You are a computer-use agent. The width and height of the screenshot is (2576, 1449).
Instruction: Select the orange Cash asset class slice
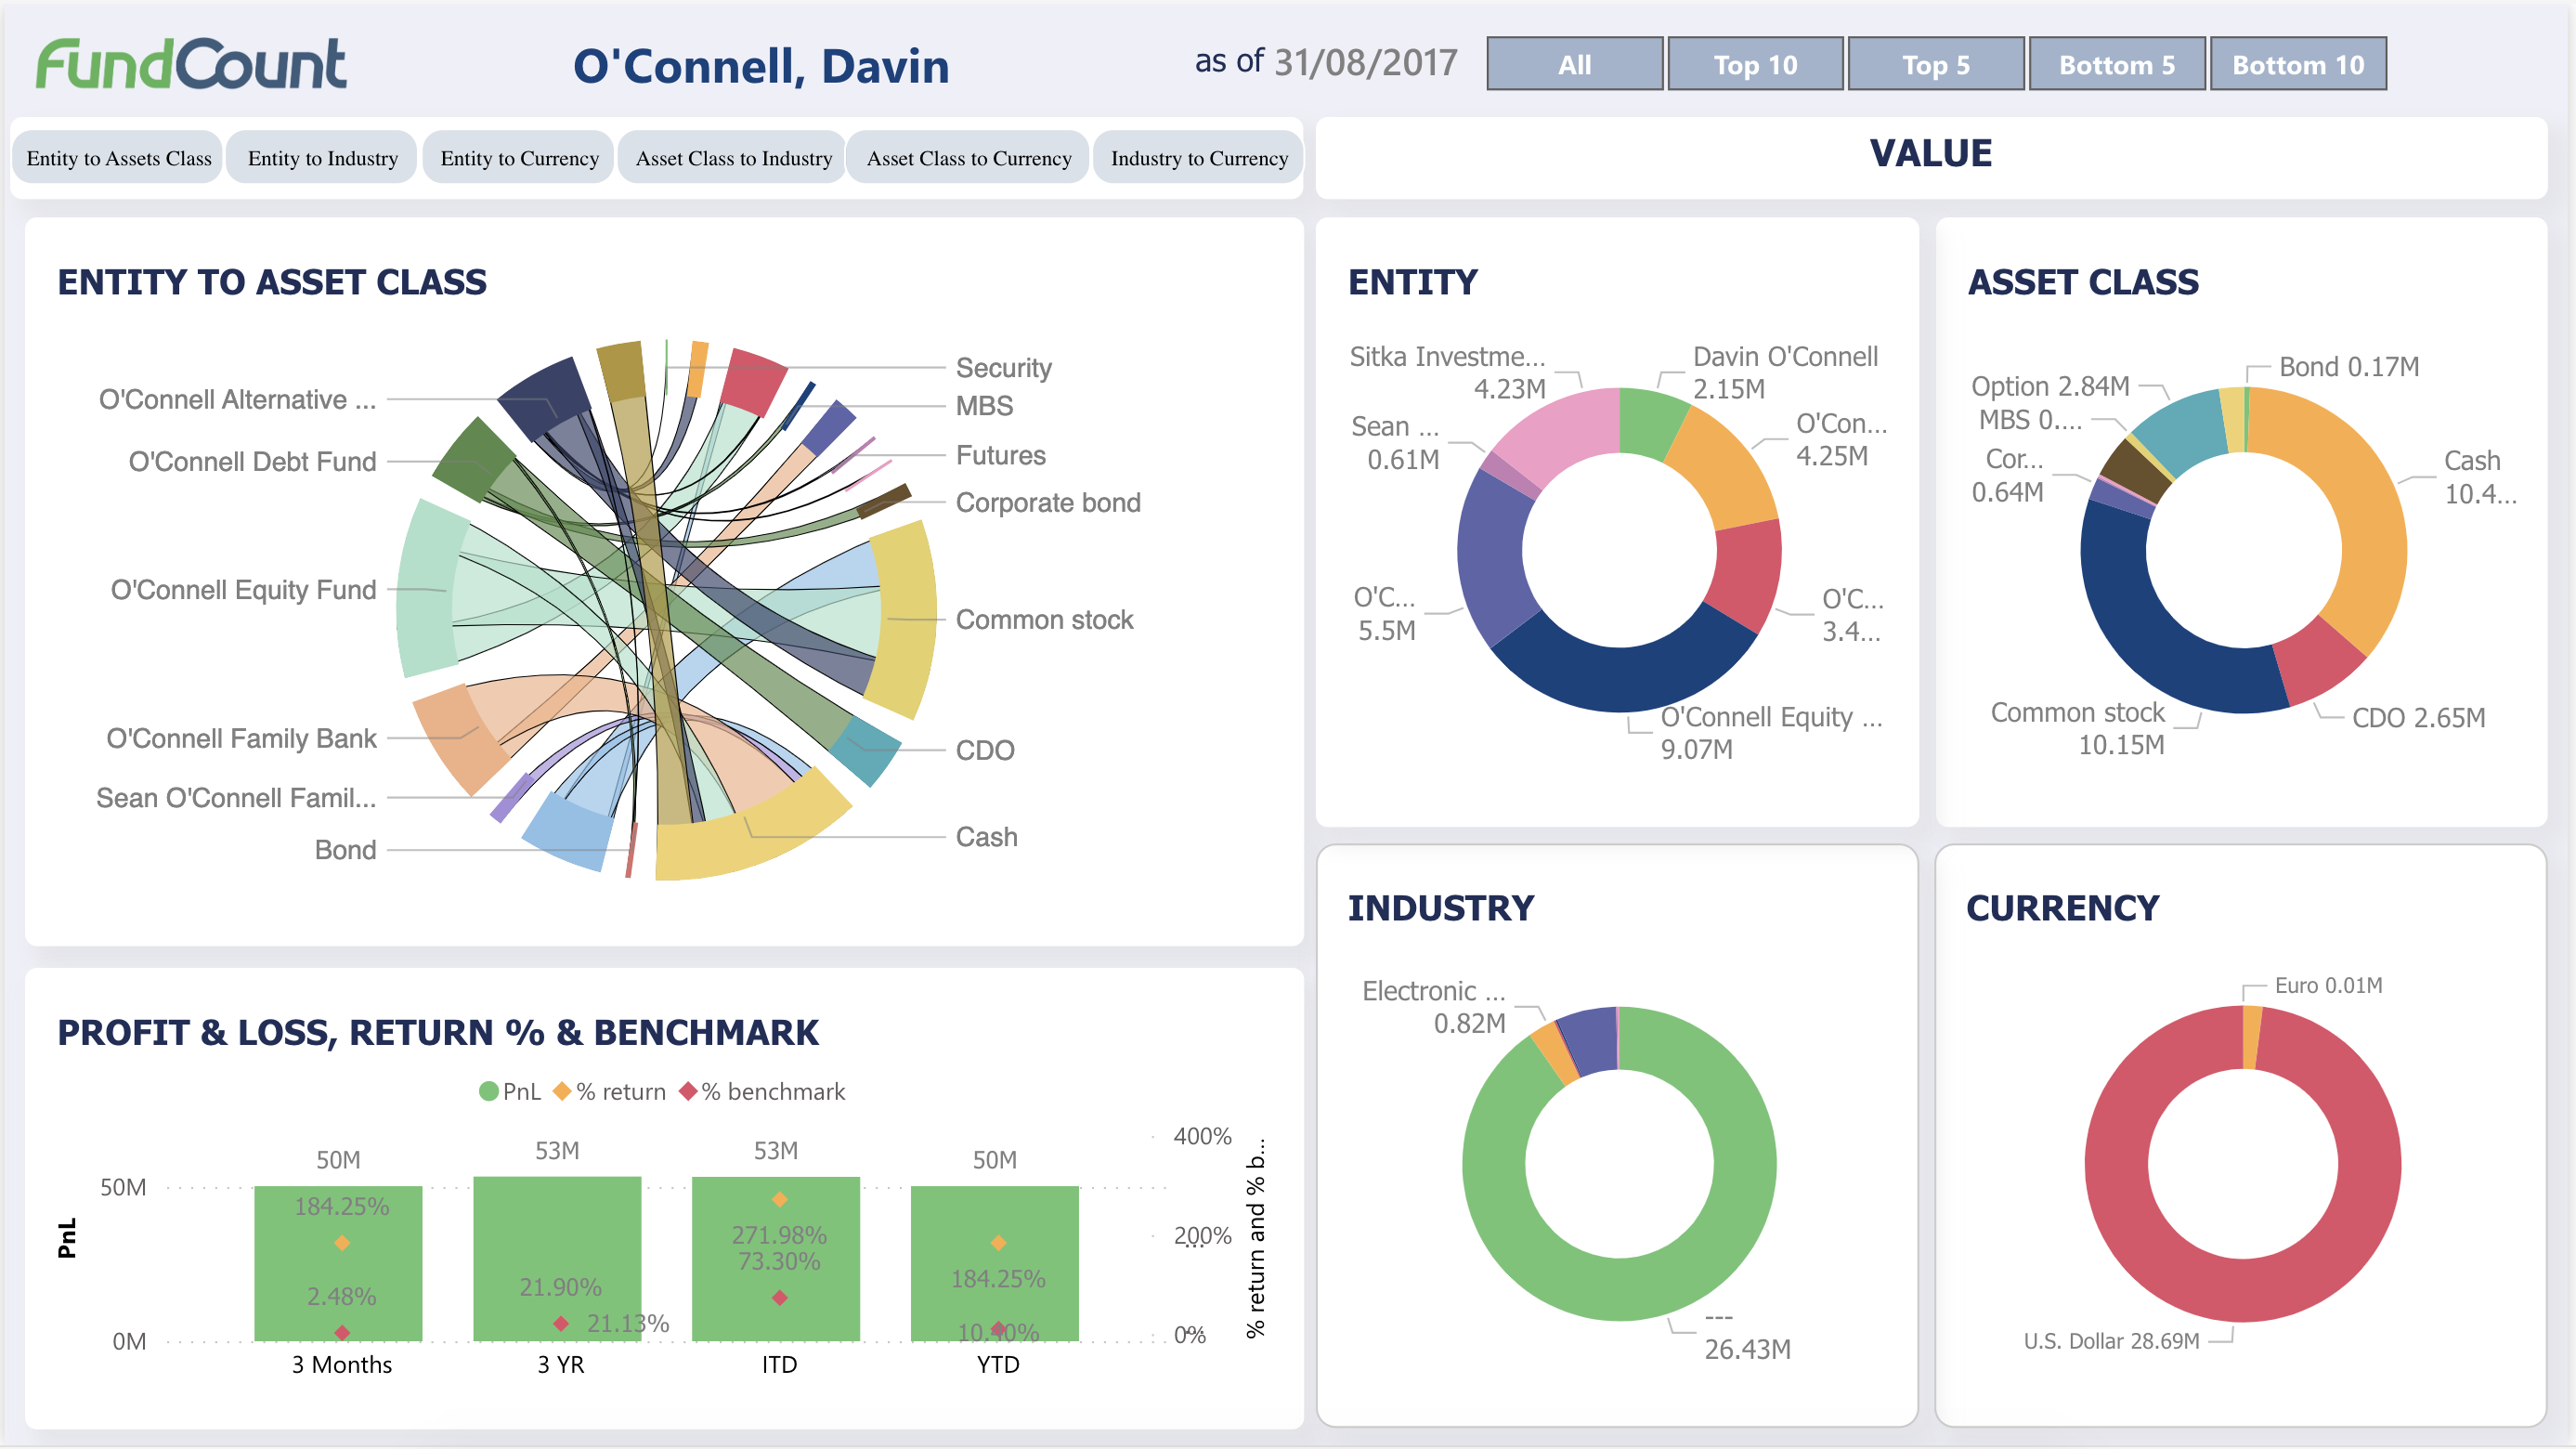pos(2360,520)
